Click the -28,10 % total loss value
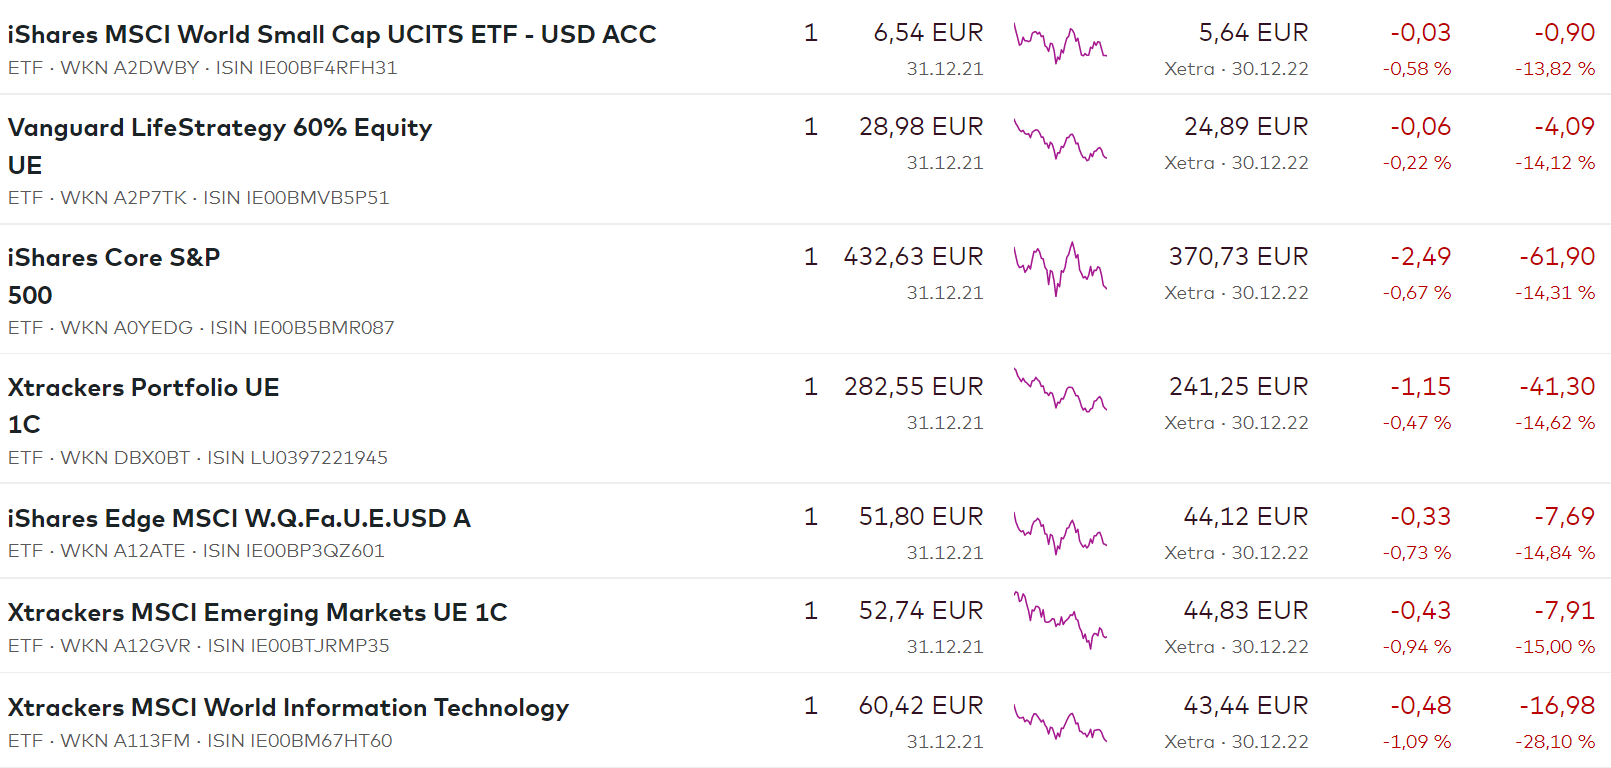1611x768 pixels. [1555, 742]
